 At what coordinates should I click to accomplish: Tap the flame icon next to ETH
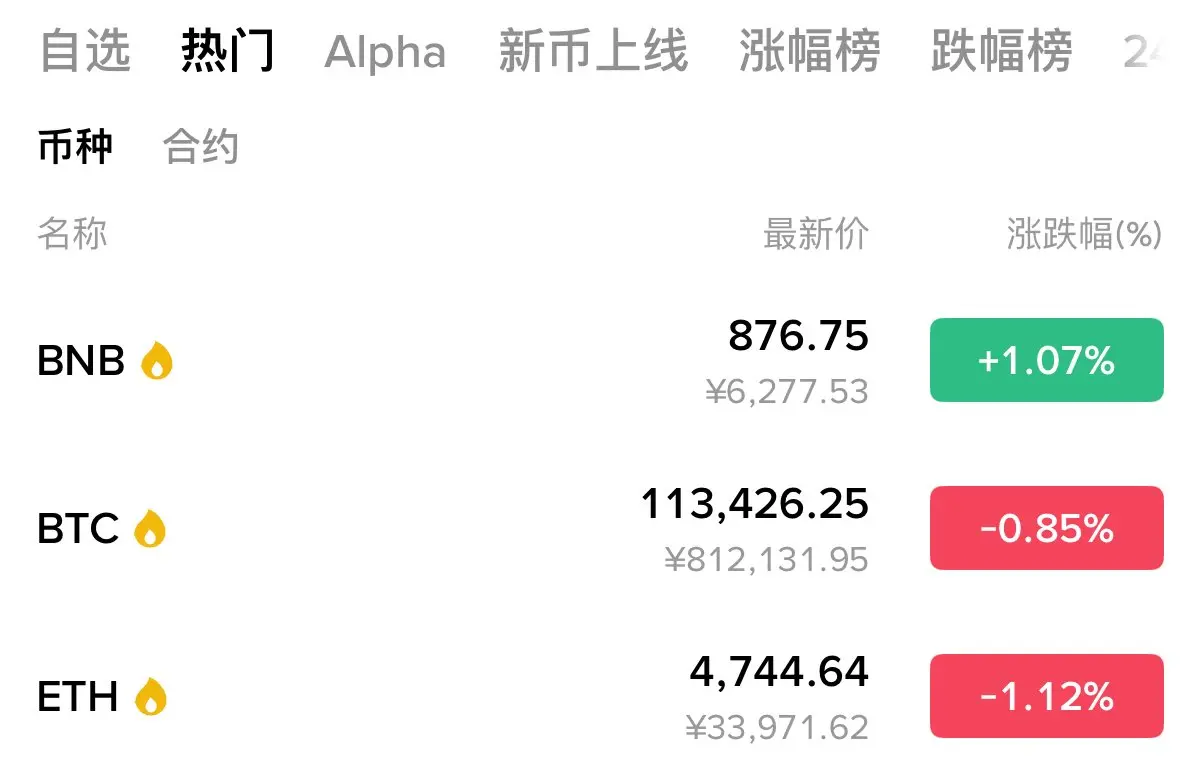[151, 697]
